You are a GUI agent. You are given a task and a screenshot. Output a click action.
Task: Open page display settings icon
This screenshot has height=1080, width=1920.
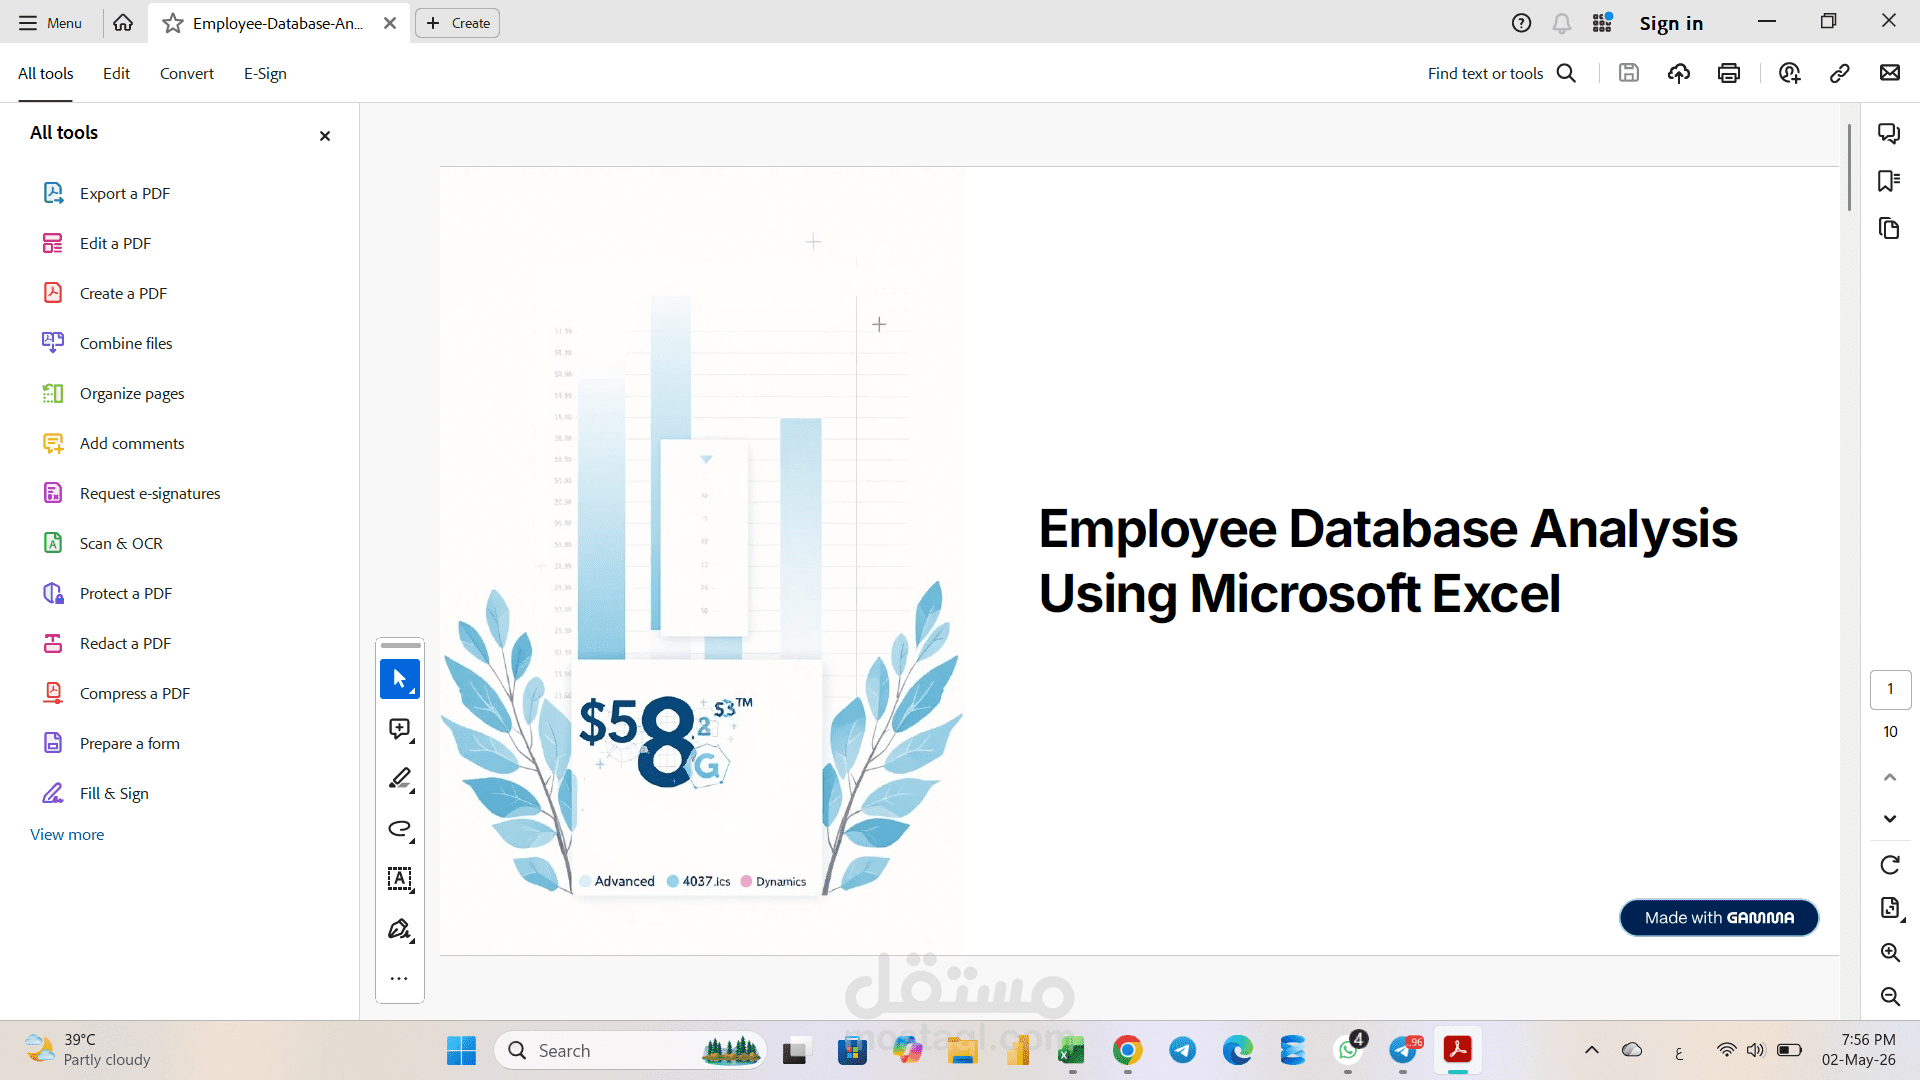[1890, 908]
